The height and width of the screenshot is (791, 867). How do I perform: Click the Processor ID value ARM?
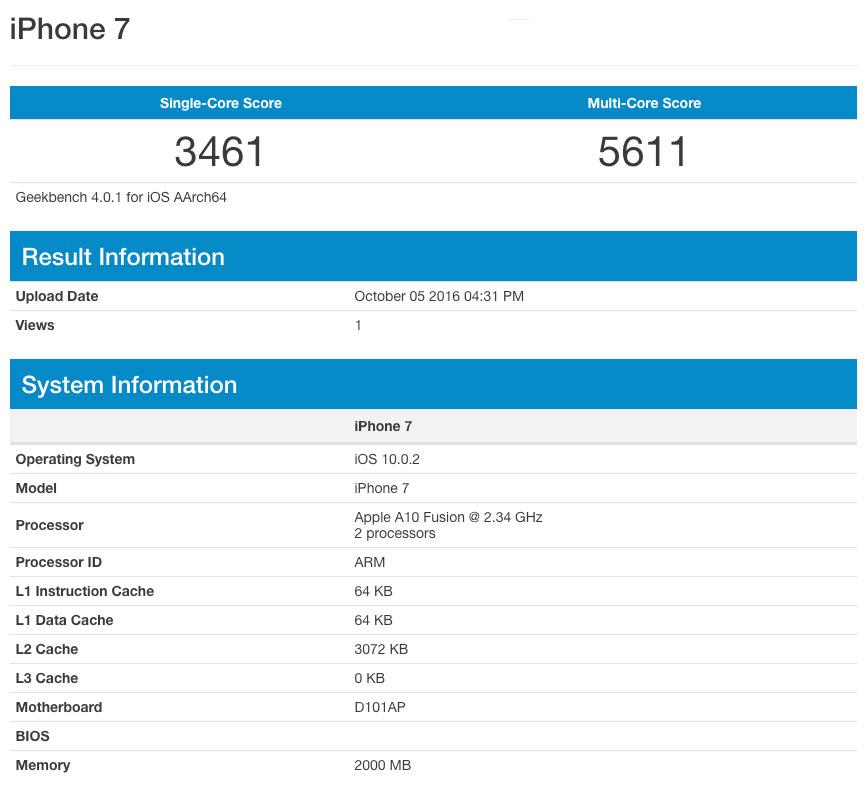369,562
